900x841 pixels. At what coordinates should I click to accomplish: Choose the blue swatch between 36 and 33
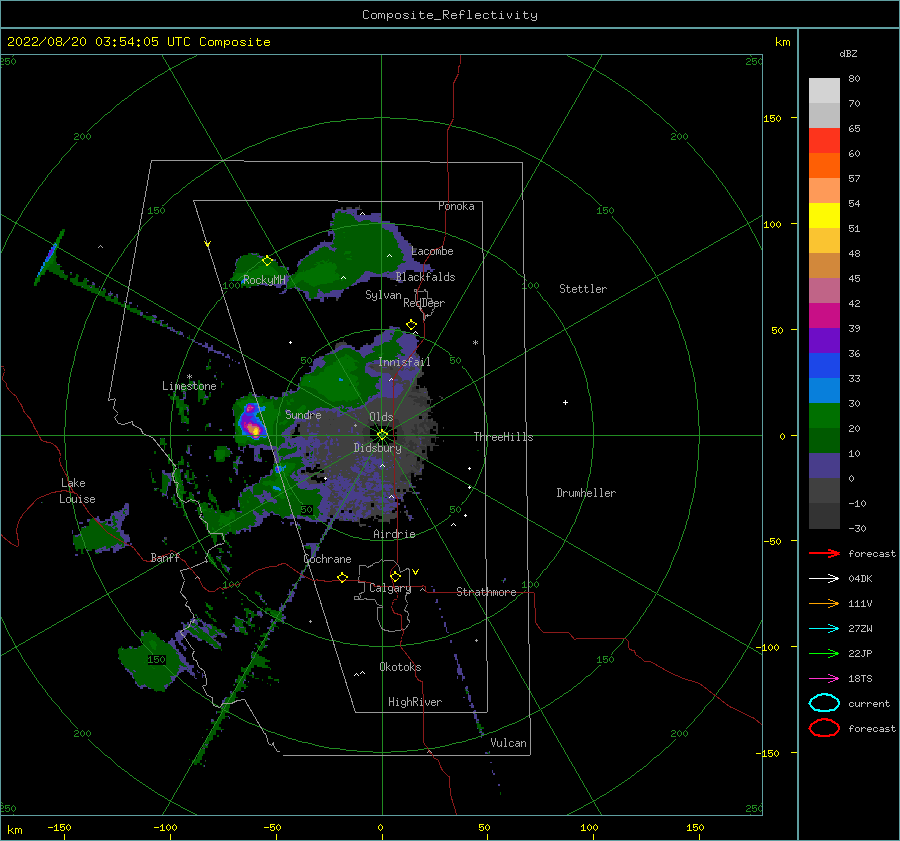click(824, 366)
